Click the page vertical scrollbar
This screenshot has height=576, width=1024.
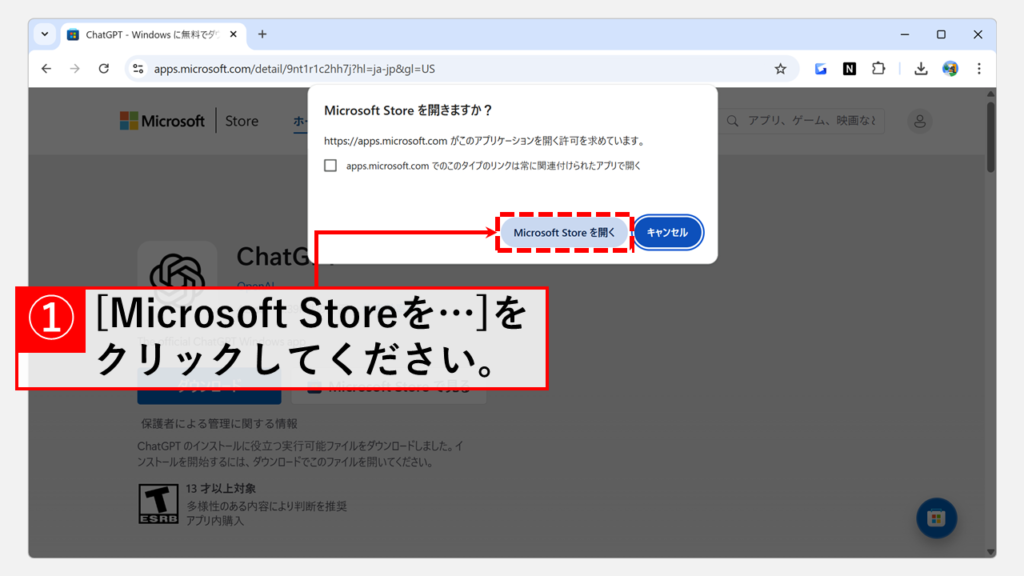[991, 137]
